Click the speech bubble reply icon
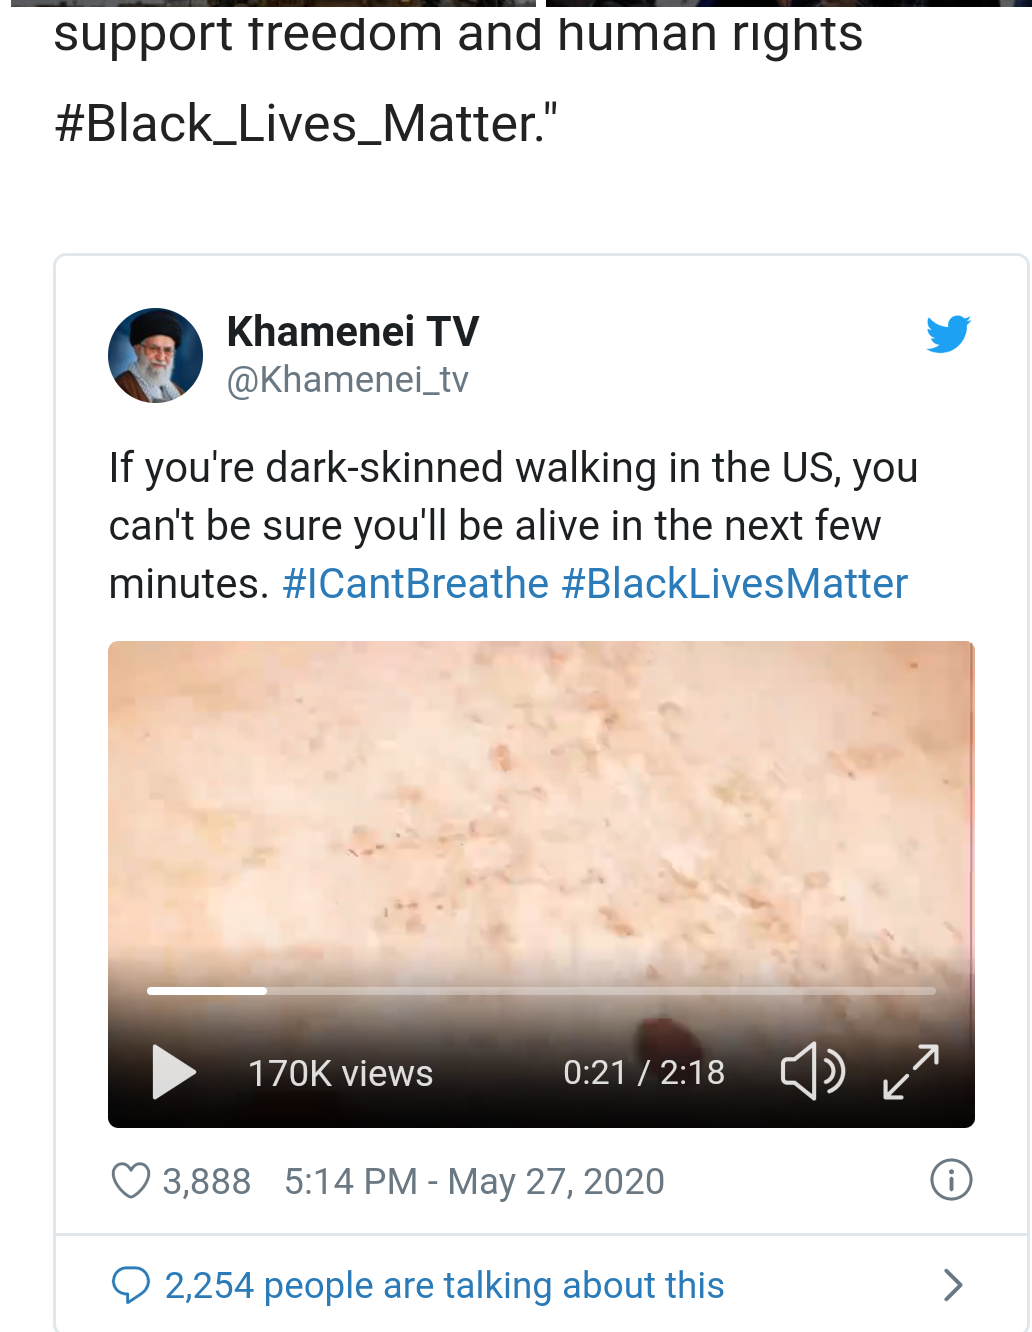1032x1332 pixels. click(131, 1285)
